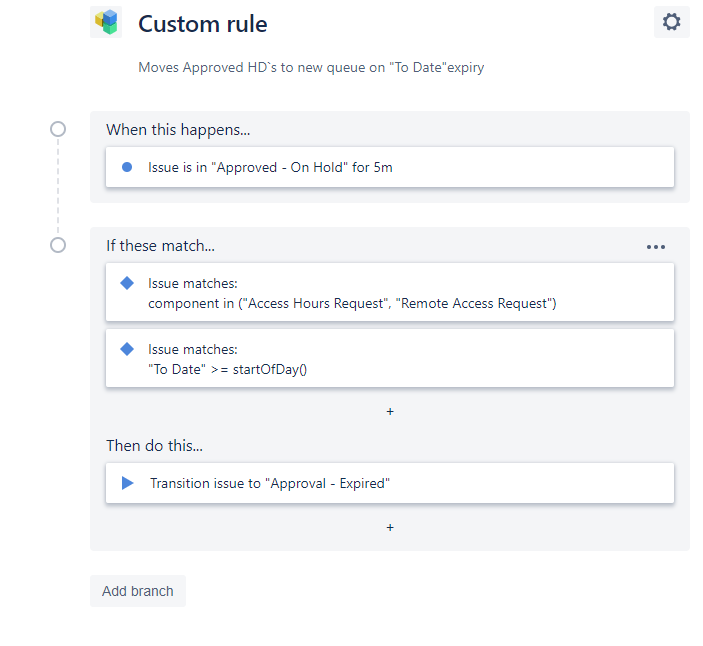Click the play arrow icon on Transition action
703x646 pixels.
point(127,483)
